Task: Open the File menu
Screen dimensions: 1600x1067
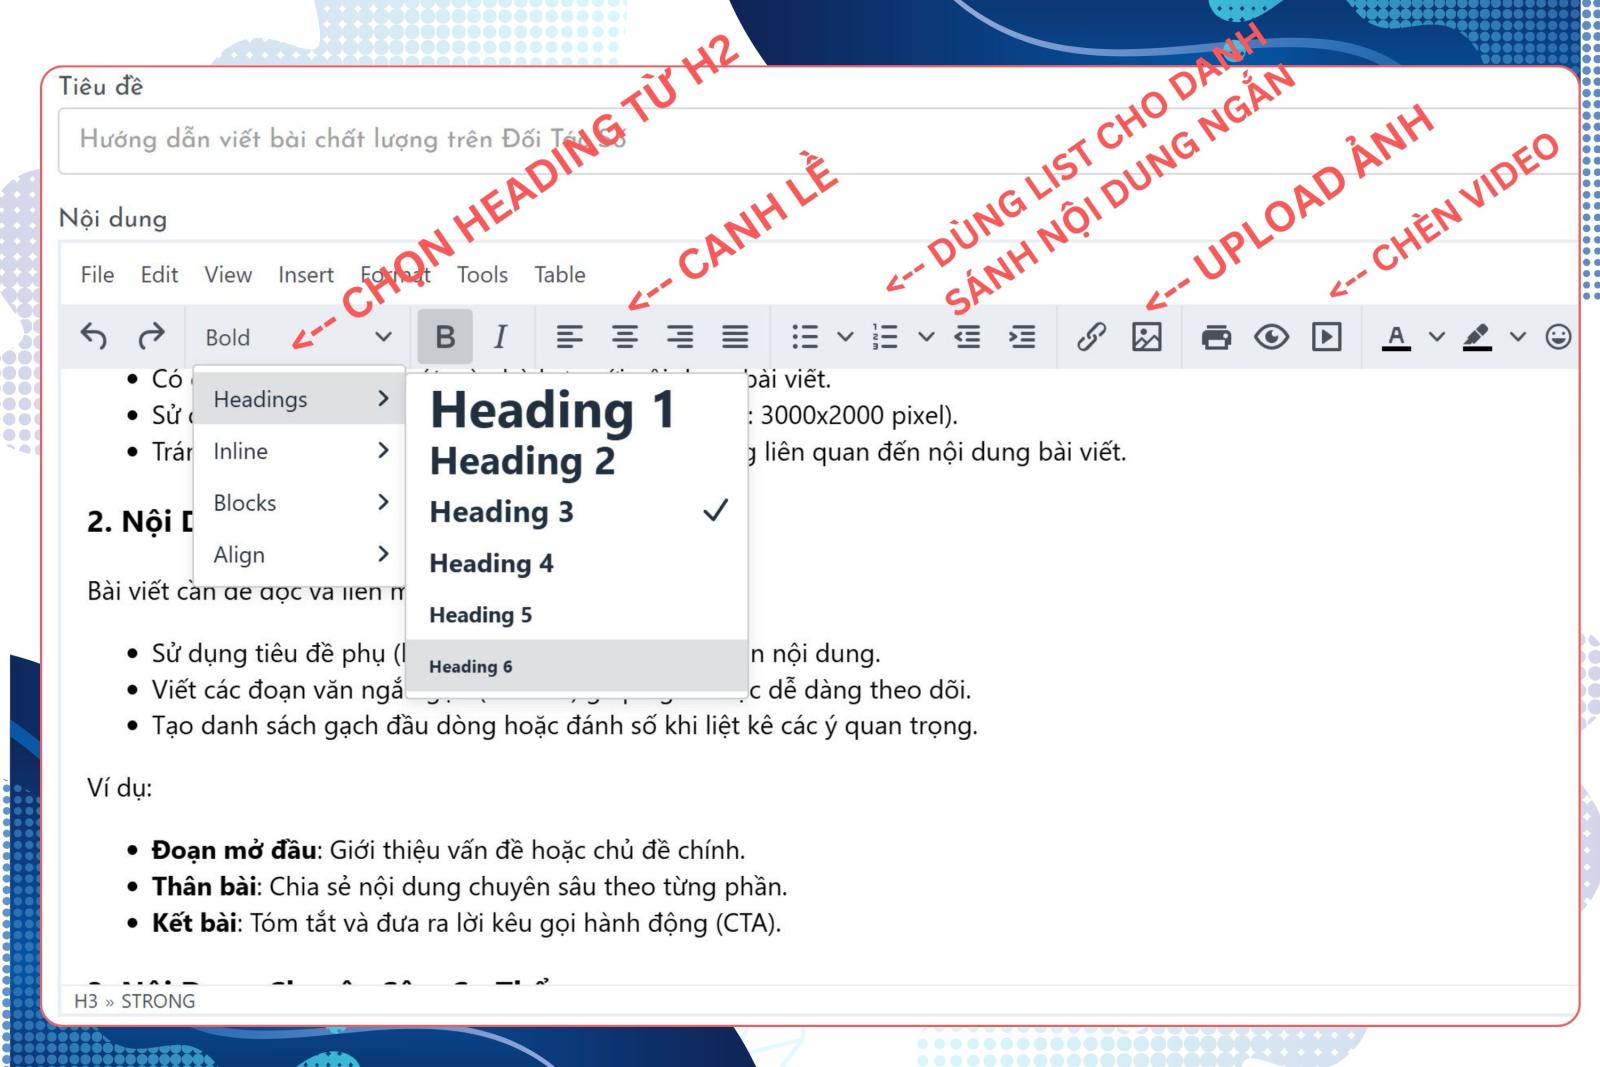Action: (x=97, y=275)
